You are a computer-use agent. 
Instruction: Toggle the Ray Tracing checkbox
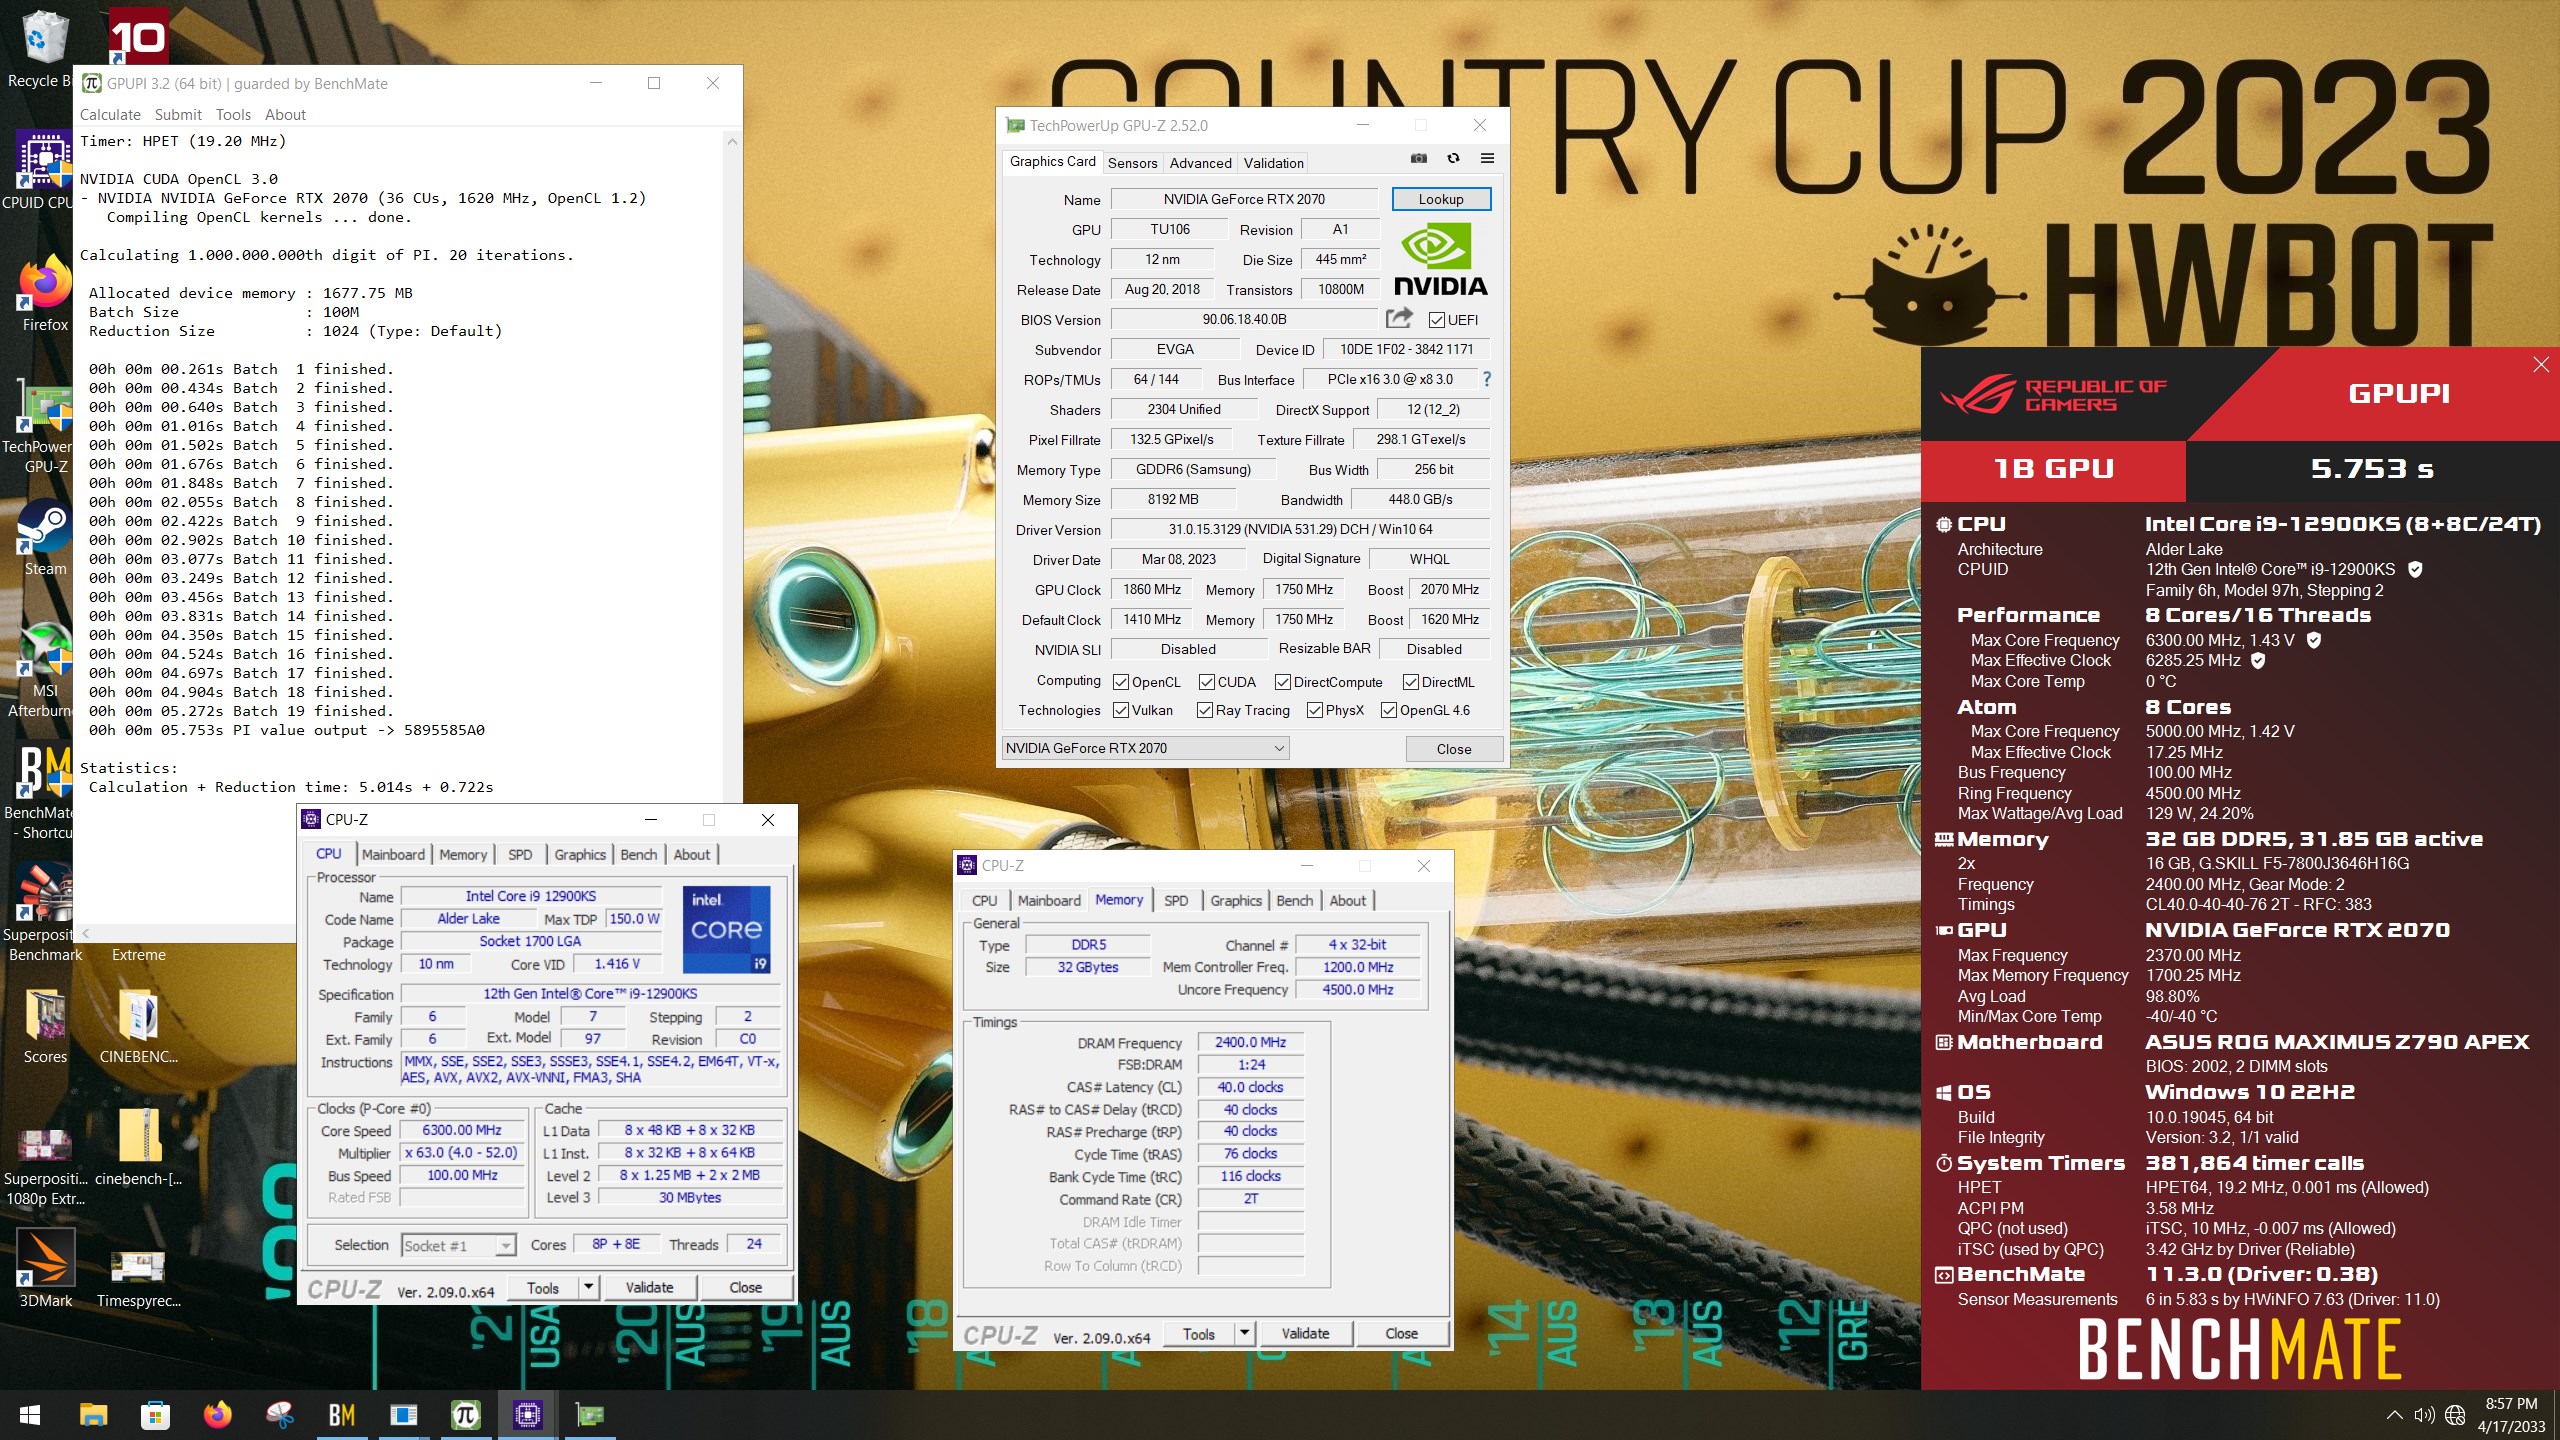(1205, 710)
